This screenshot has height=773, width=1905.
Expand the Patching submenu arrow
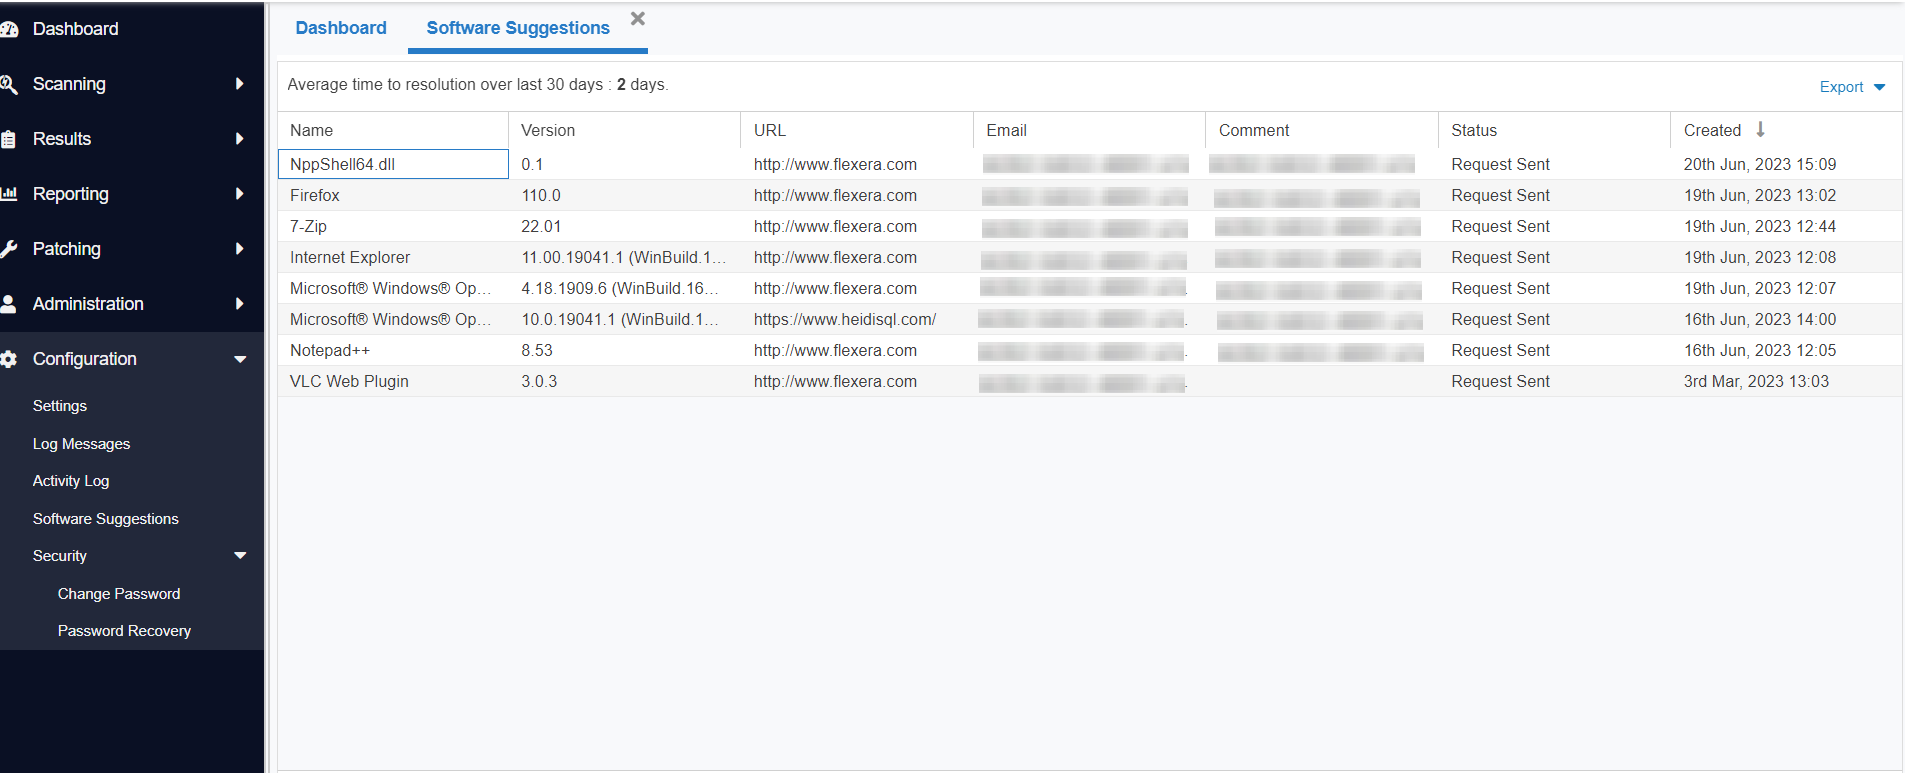[239, 249]
